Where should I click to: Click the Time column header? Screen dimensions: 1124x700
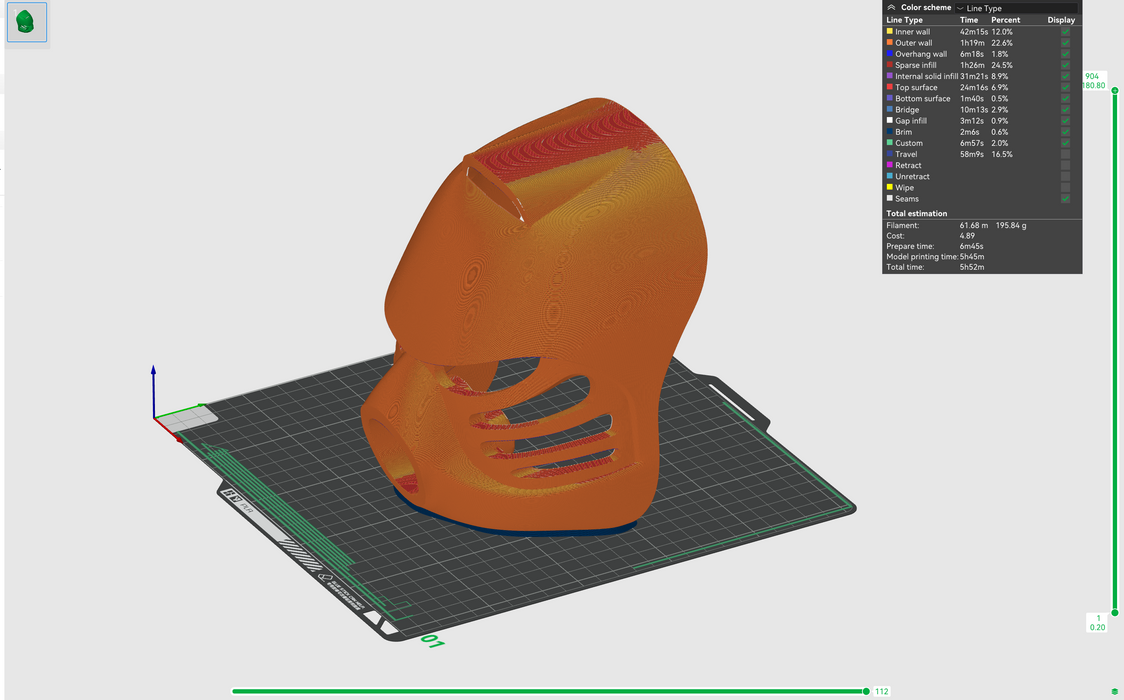pyautogui.click(x=969, y=20)
